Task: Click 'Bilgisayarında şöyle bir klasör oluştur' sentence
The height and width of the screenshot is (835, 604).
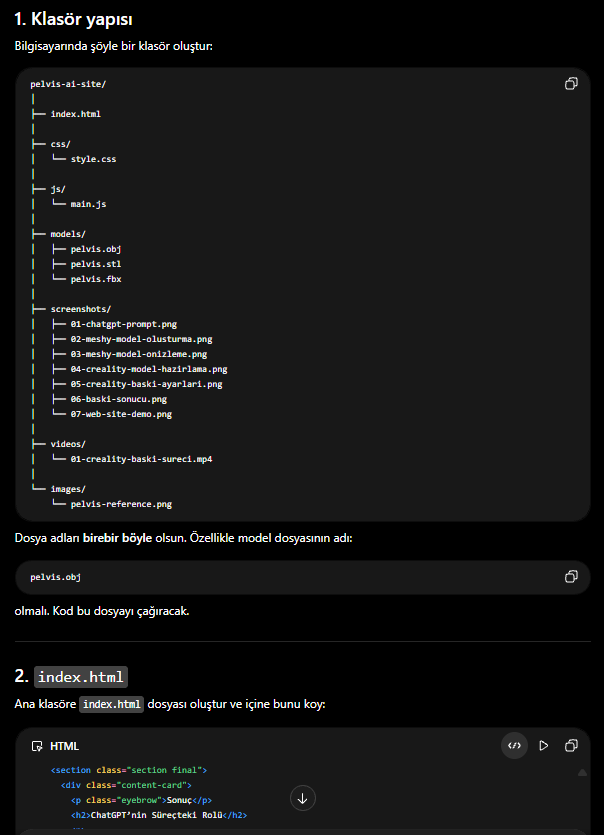Action: point(113,46)
